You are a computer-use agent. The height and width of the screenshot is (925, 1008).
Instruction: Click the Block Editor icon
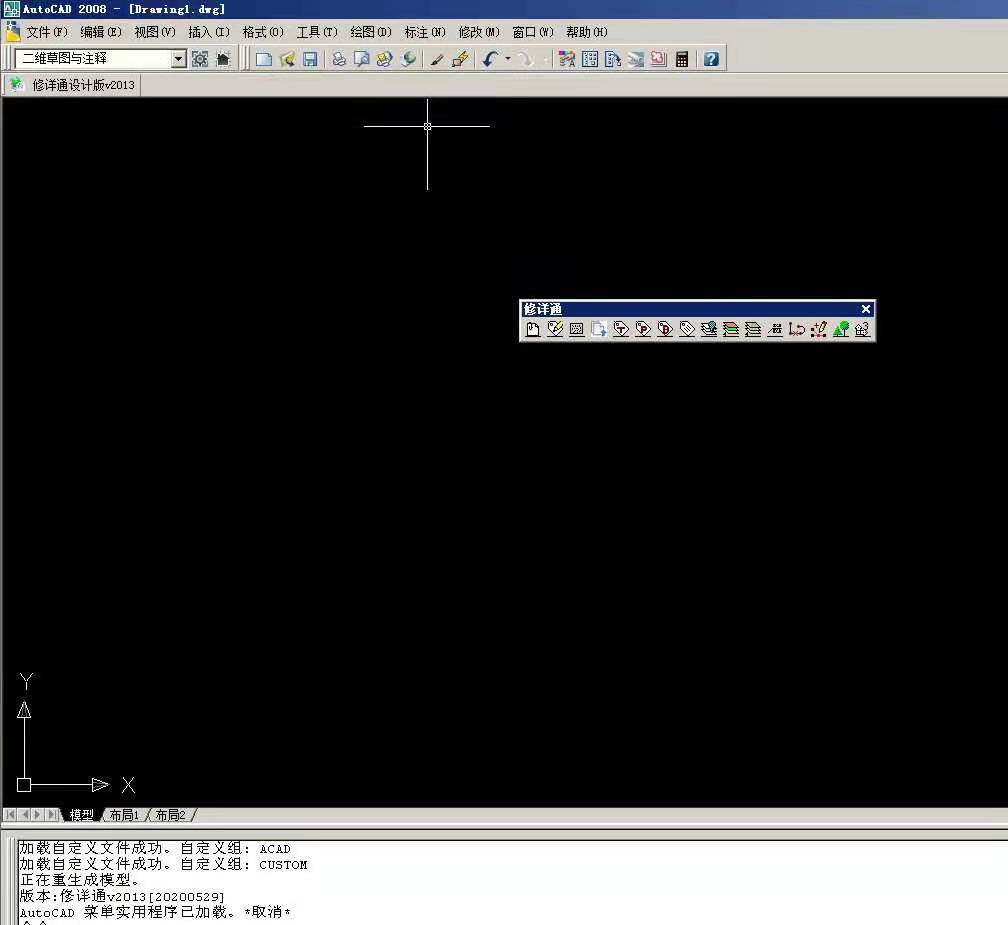(x=460, y=59)
